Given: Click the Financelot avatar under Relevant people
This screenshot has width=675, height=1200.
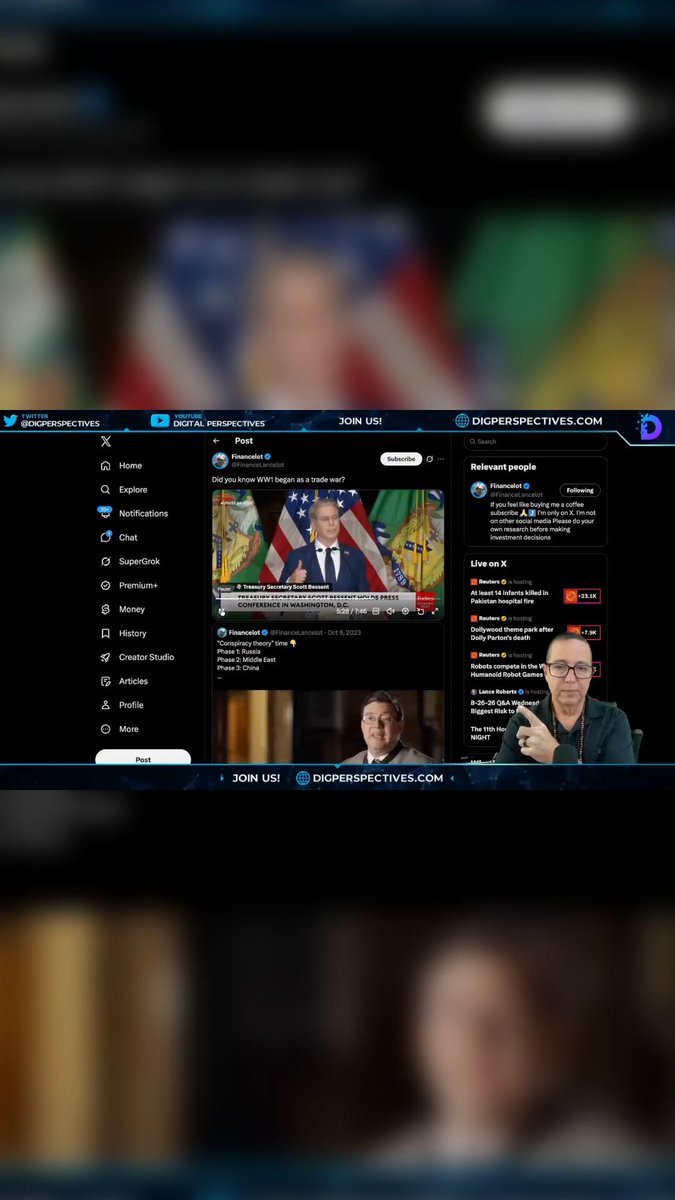Looking at the screenshot, I should [x=479, y=490].
